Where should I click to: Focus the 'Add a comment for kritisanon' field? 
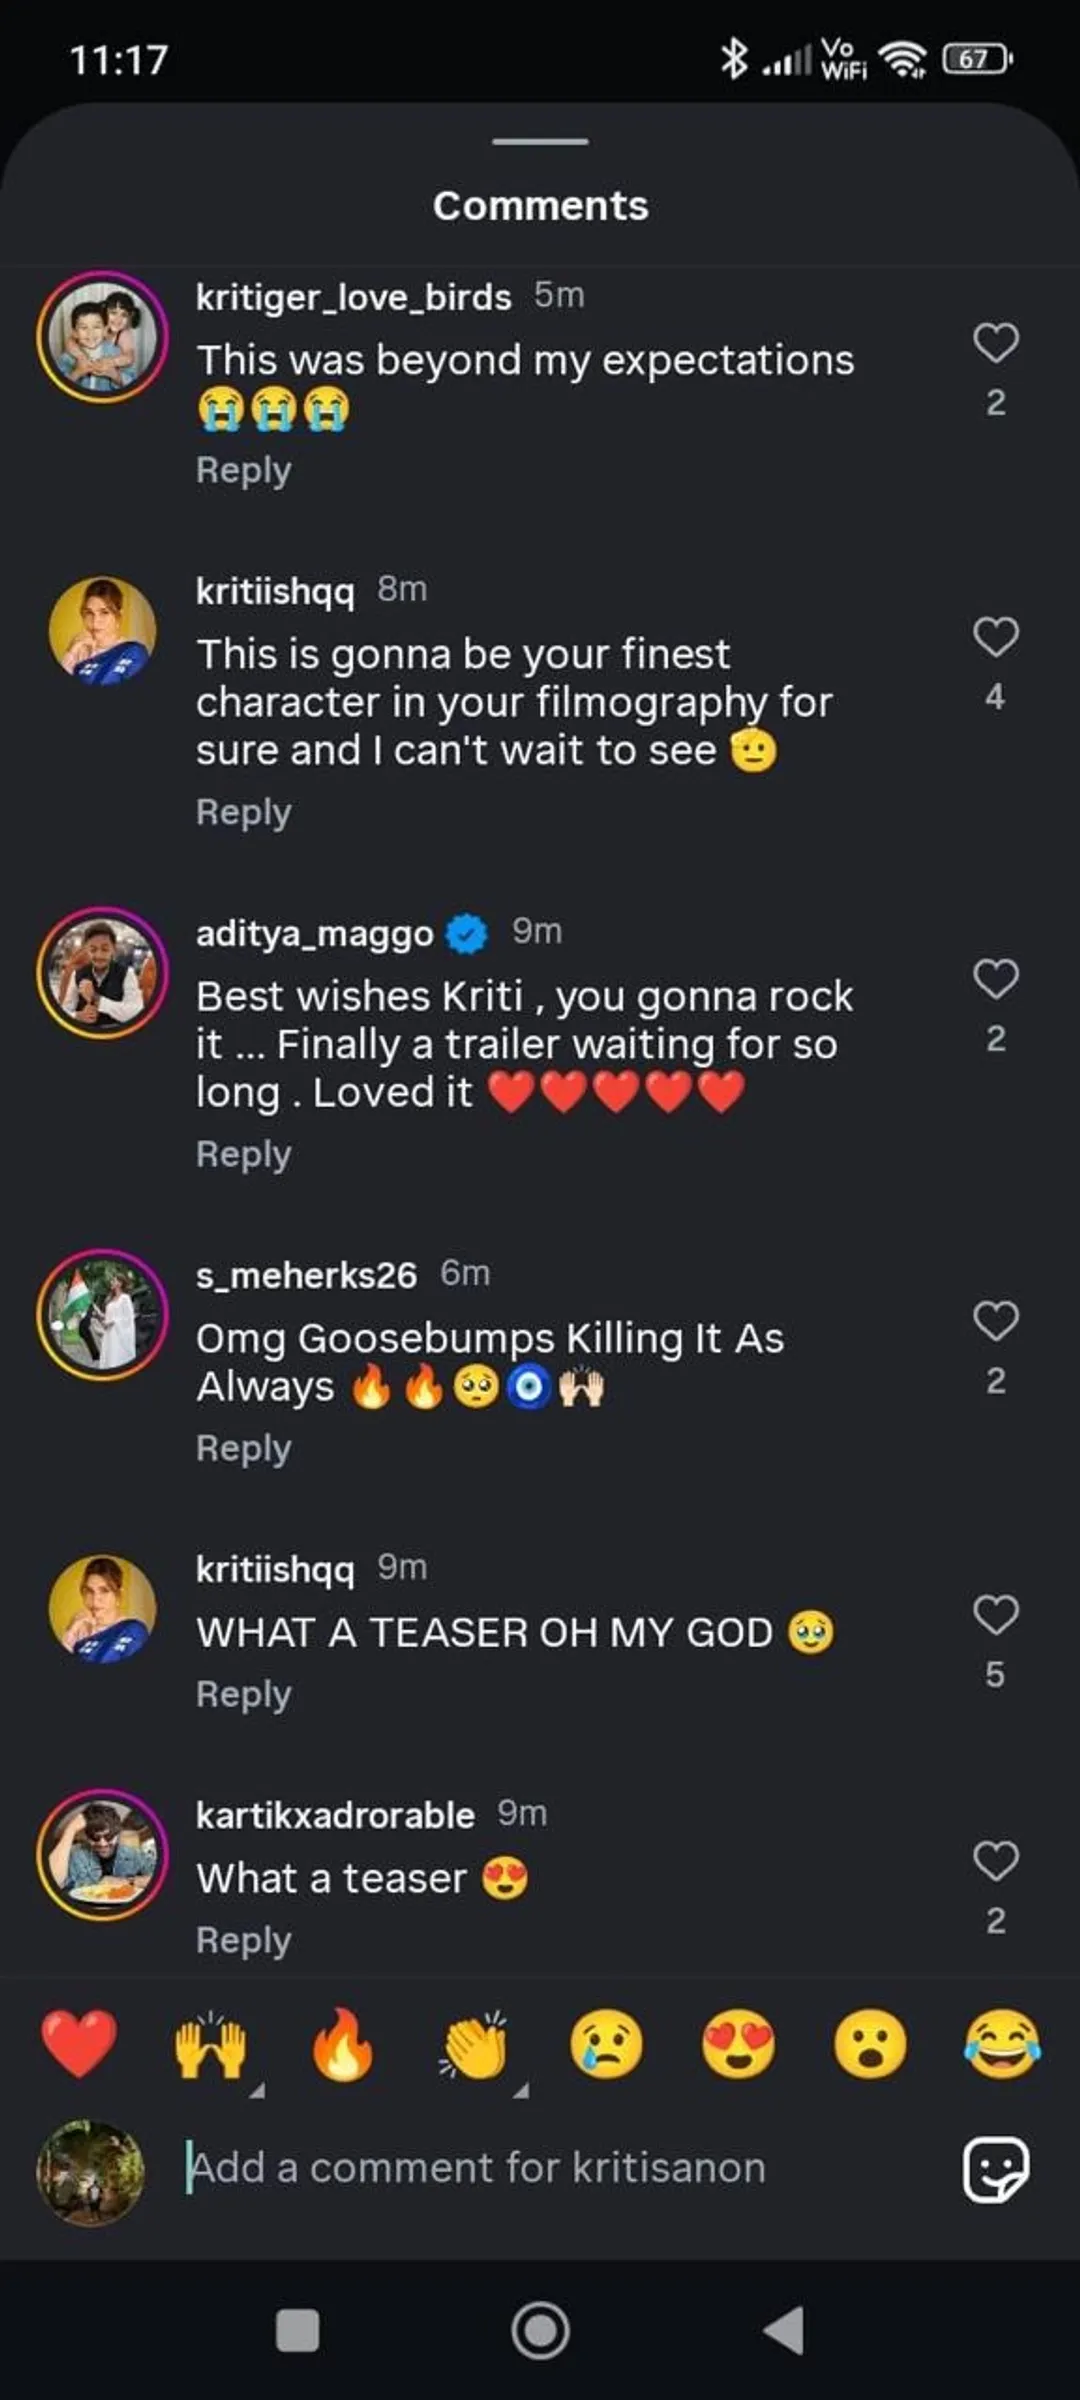pyautogui.click(x=540, y=2168)
